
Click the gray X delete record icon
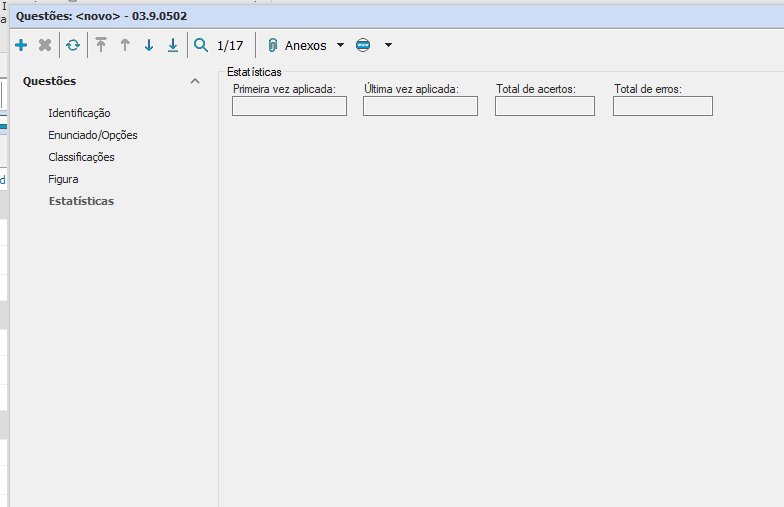pos(45,45)
